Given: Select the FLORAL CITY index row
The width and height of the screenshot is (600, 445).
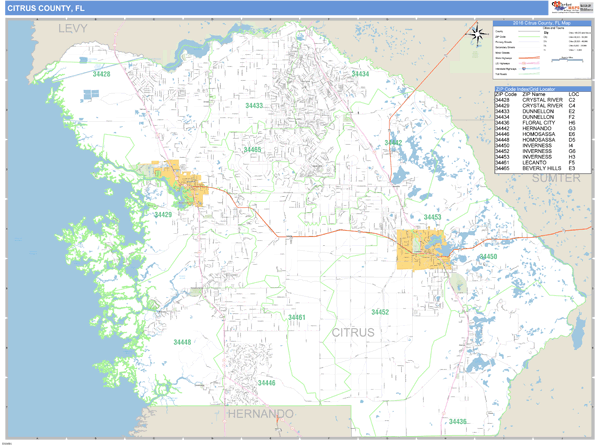Looking at the screenshot, I should tap(543, 123).
